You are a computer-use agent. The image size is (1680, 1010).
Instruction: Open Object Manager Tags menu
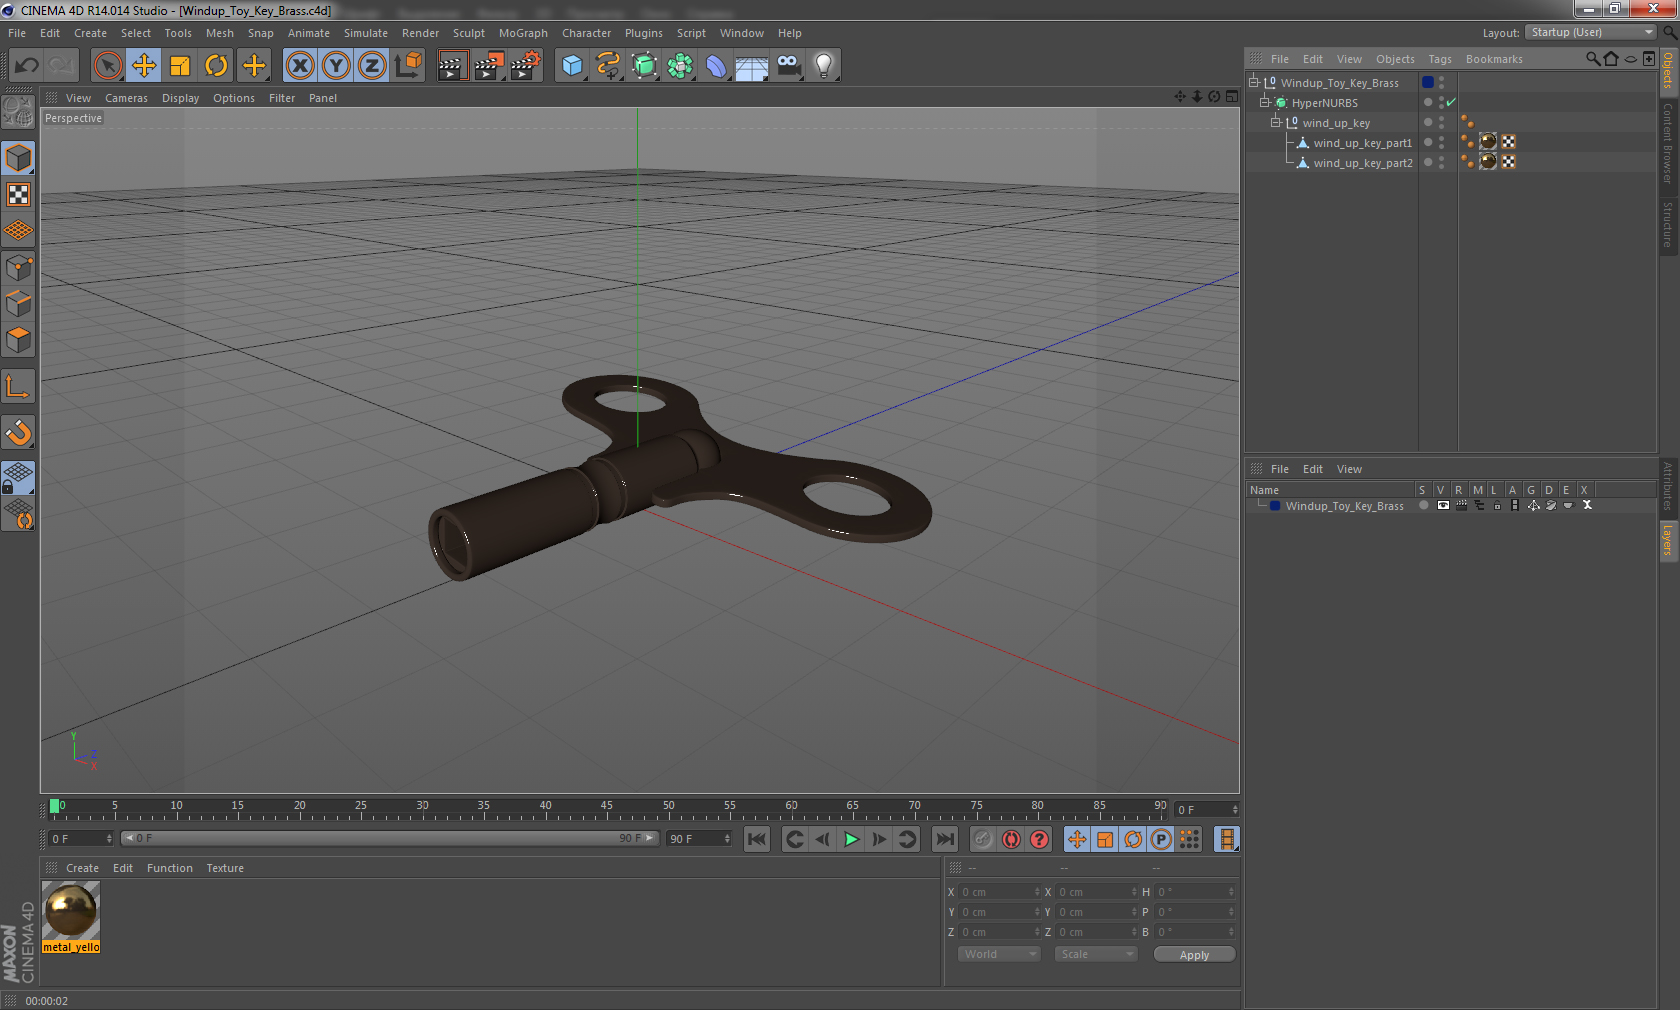(1440, 59)
